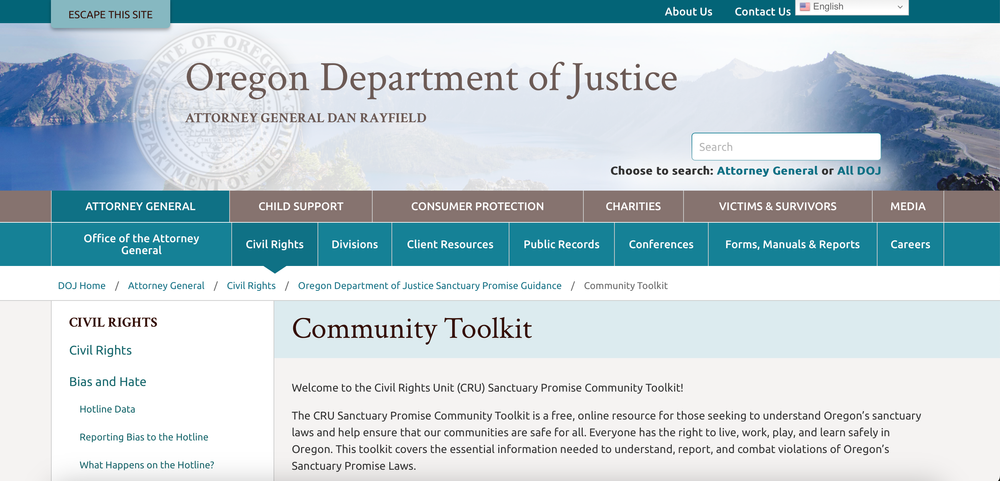Image resolution: width=1000 pixels, height=481 pixels.
Task: Select the Child Support main tab
Action: point(300,206)
